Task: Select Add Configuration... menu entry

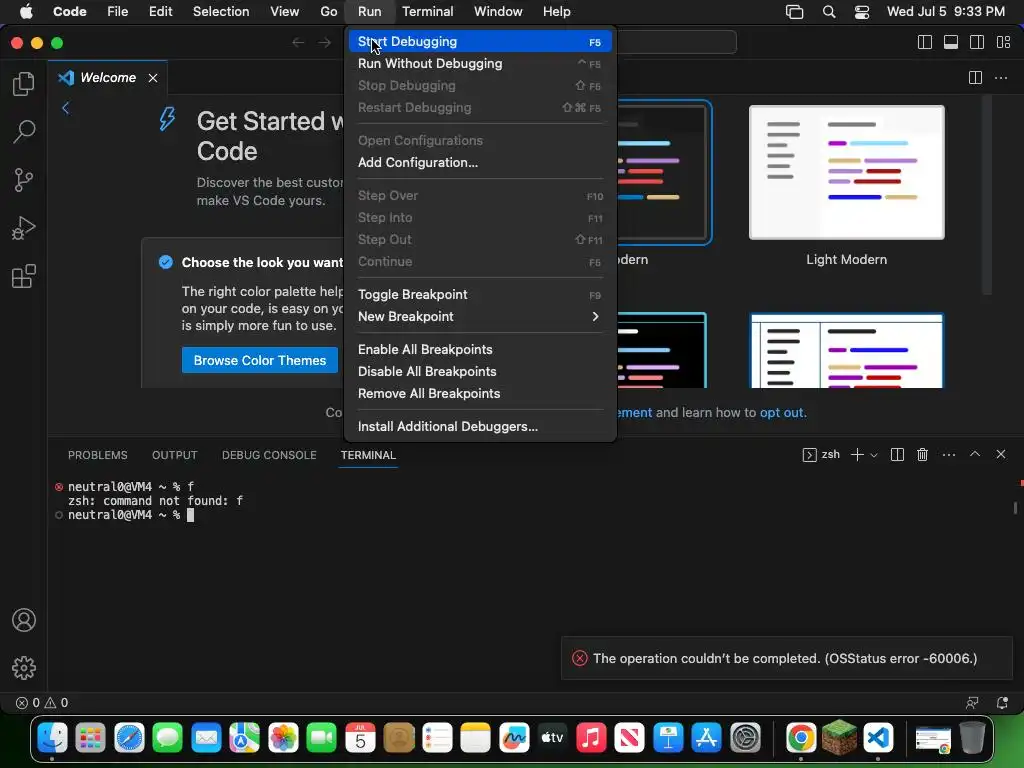Action: (480, 163)
